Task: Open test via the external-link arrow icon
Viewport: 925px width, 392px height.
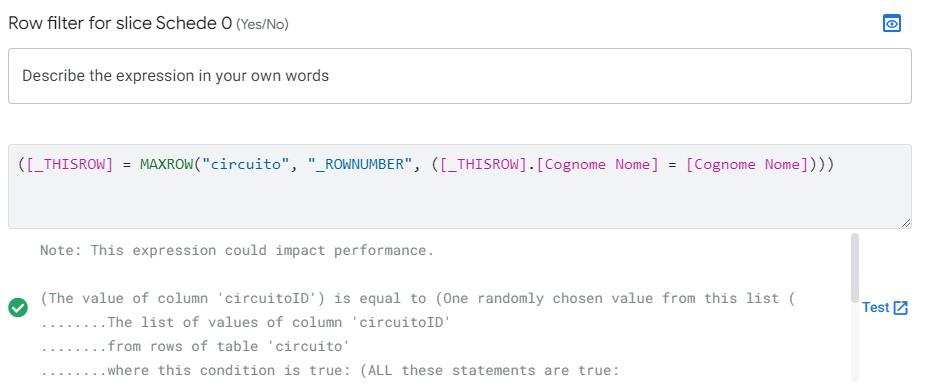Action: click(x=901, y=308)
